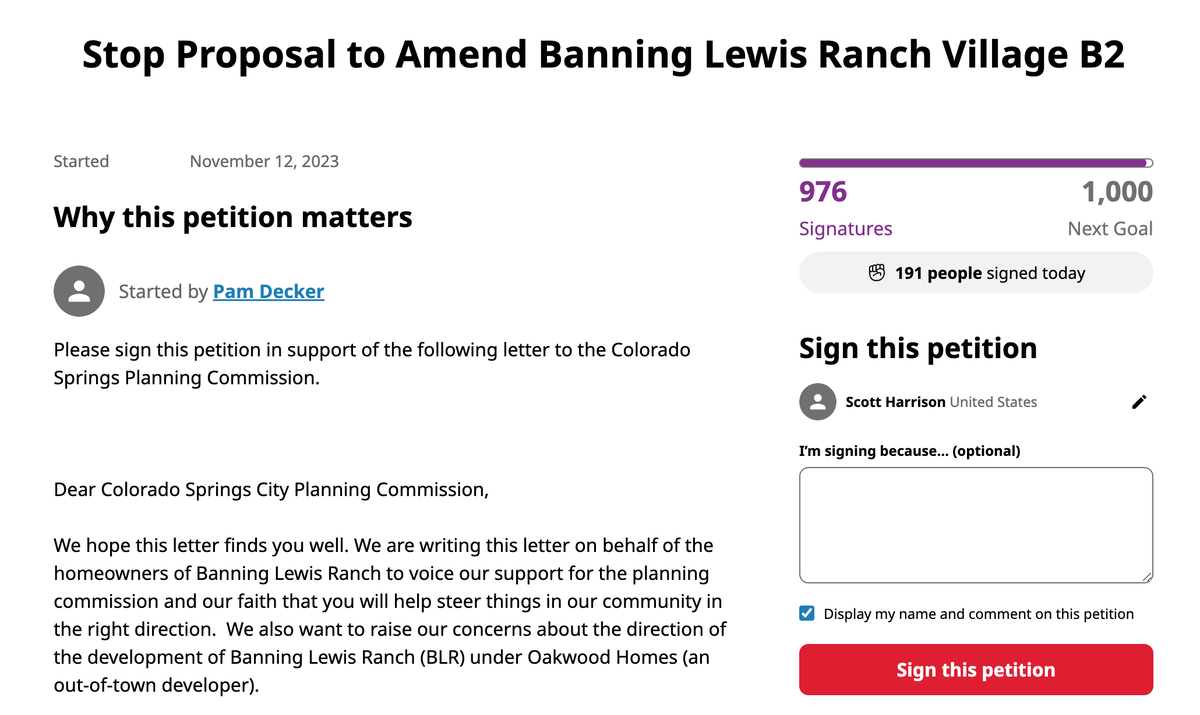
Task: Click the Sign this petition section heading
Action: tap(917, 348)
